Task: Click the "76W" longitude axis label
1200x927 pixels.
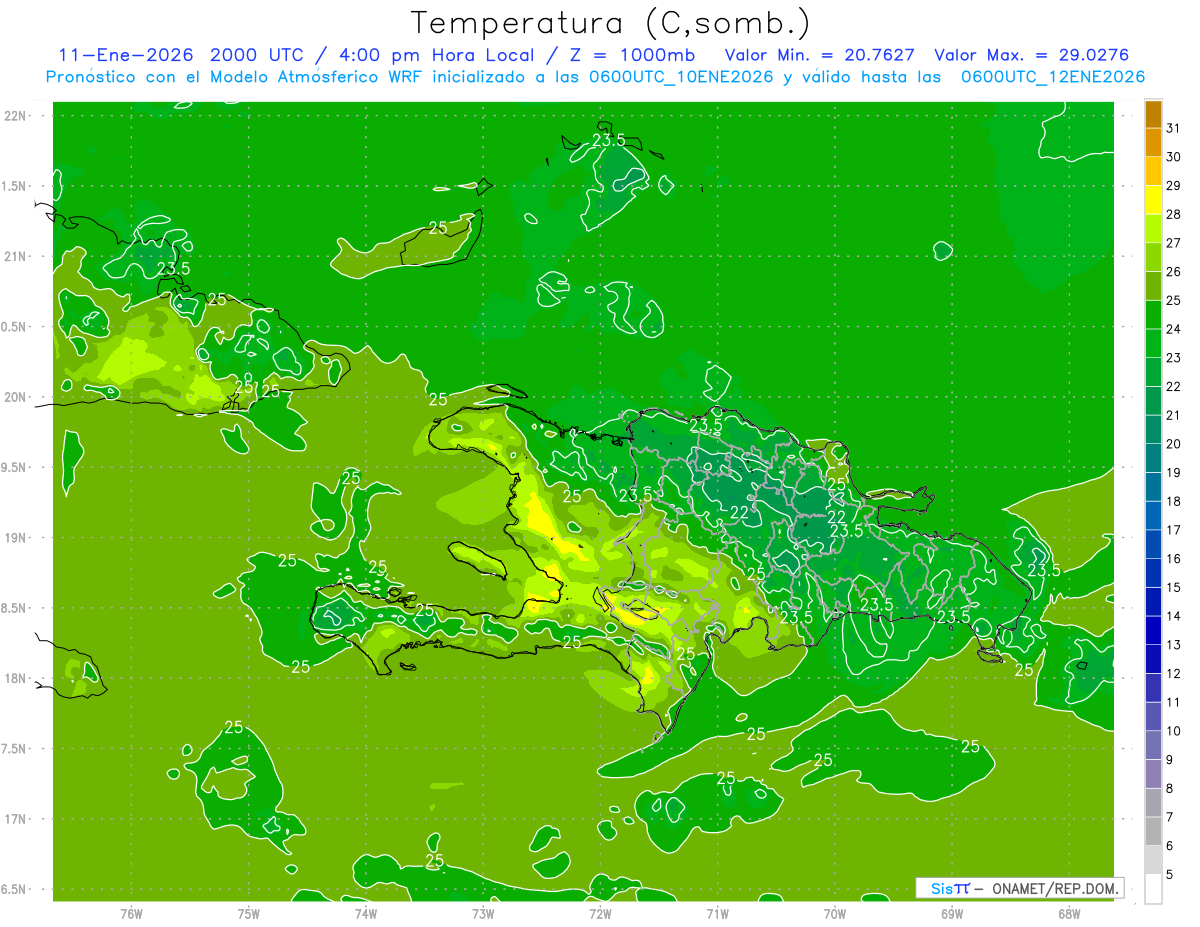Action: coord(132,914)
